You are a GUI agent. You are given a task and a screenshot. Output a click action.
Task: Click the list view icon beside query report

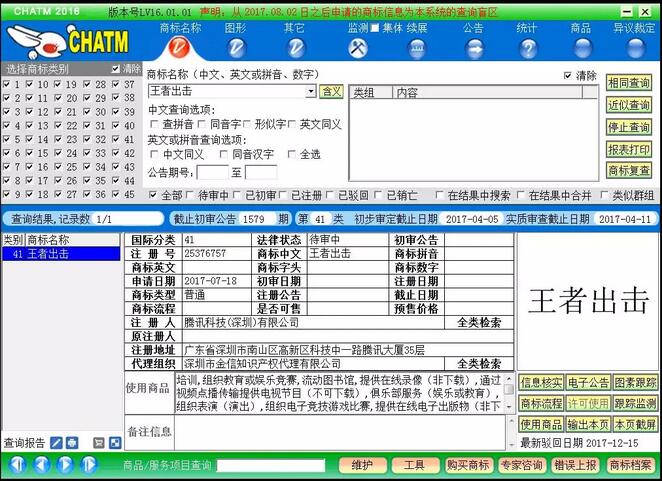click(x=98, y=443)
